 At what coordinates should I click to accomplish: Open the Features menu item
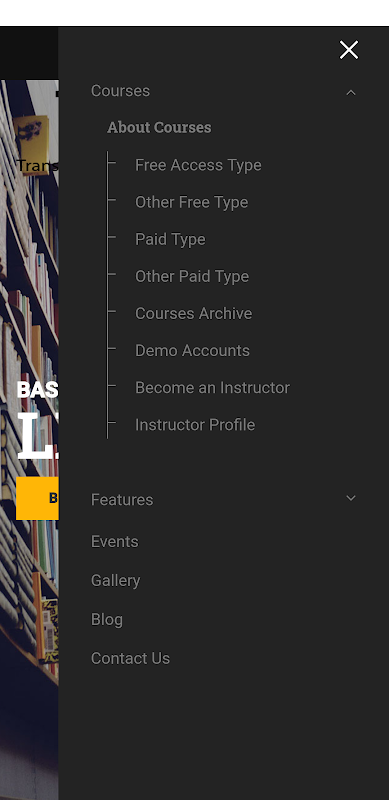pyautogui.click(x=122, y=499)
